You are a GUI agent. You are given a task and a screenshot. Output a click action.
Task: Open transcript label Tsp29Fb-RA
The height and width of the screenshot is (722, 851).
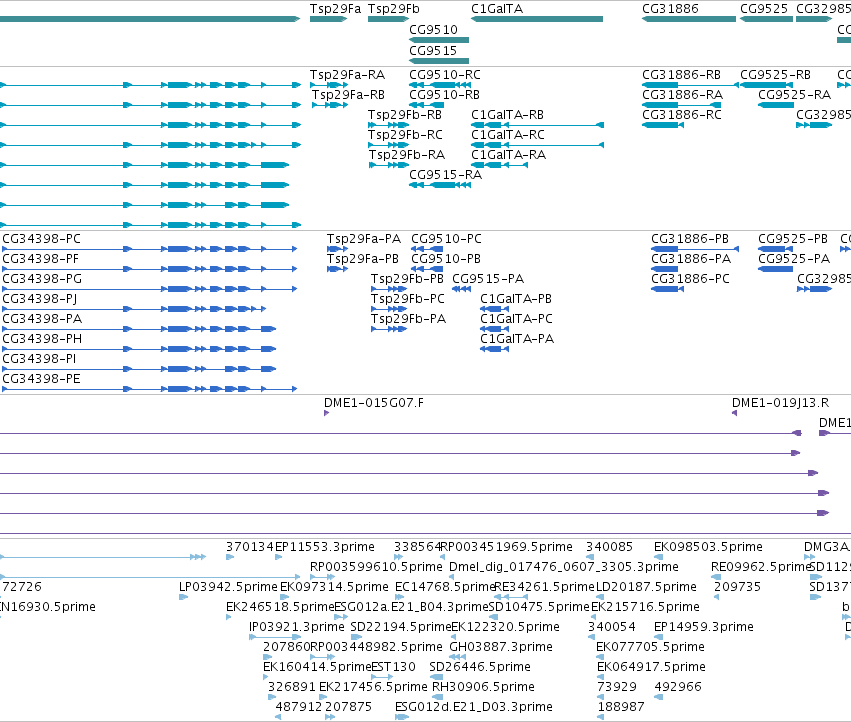pos(407,155)
